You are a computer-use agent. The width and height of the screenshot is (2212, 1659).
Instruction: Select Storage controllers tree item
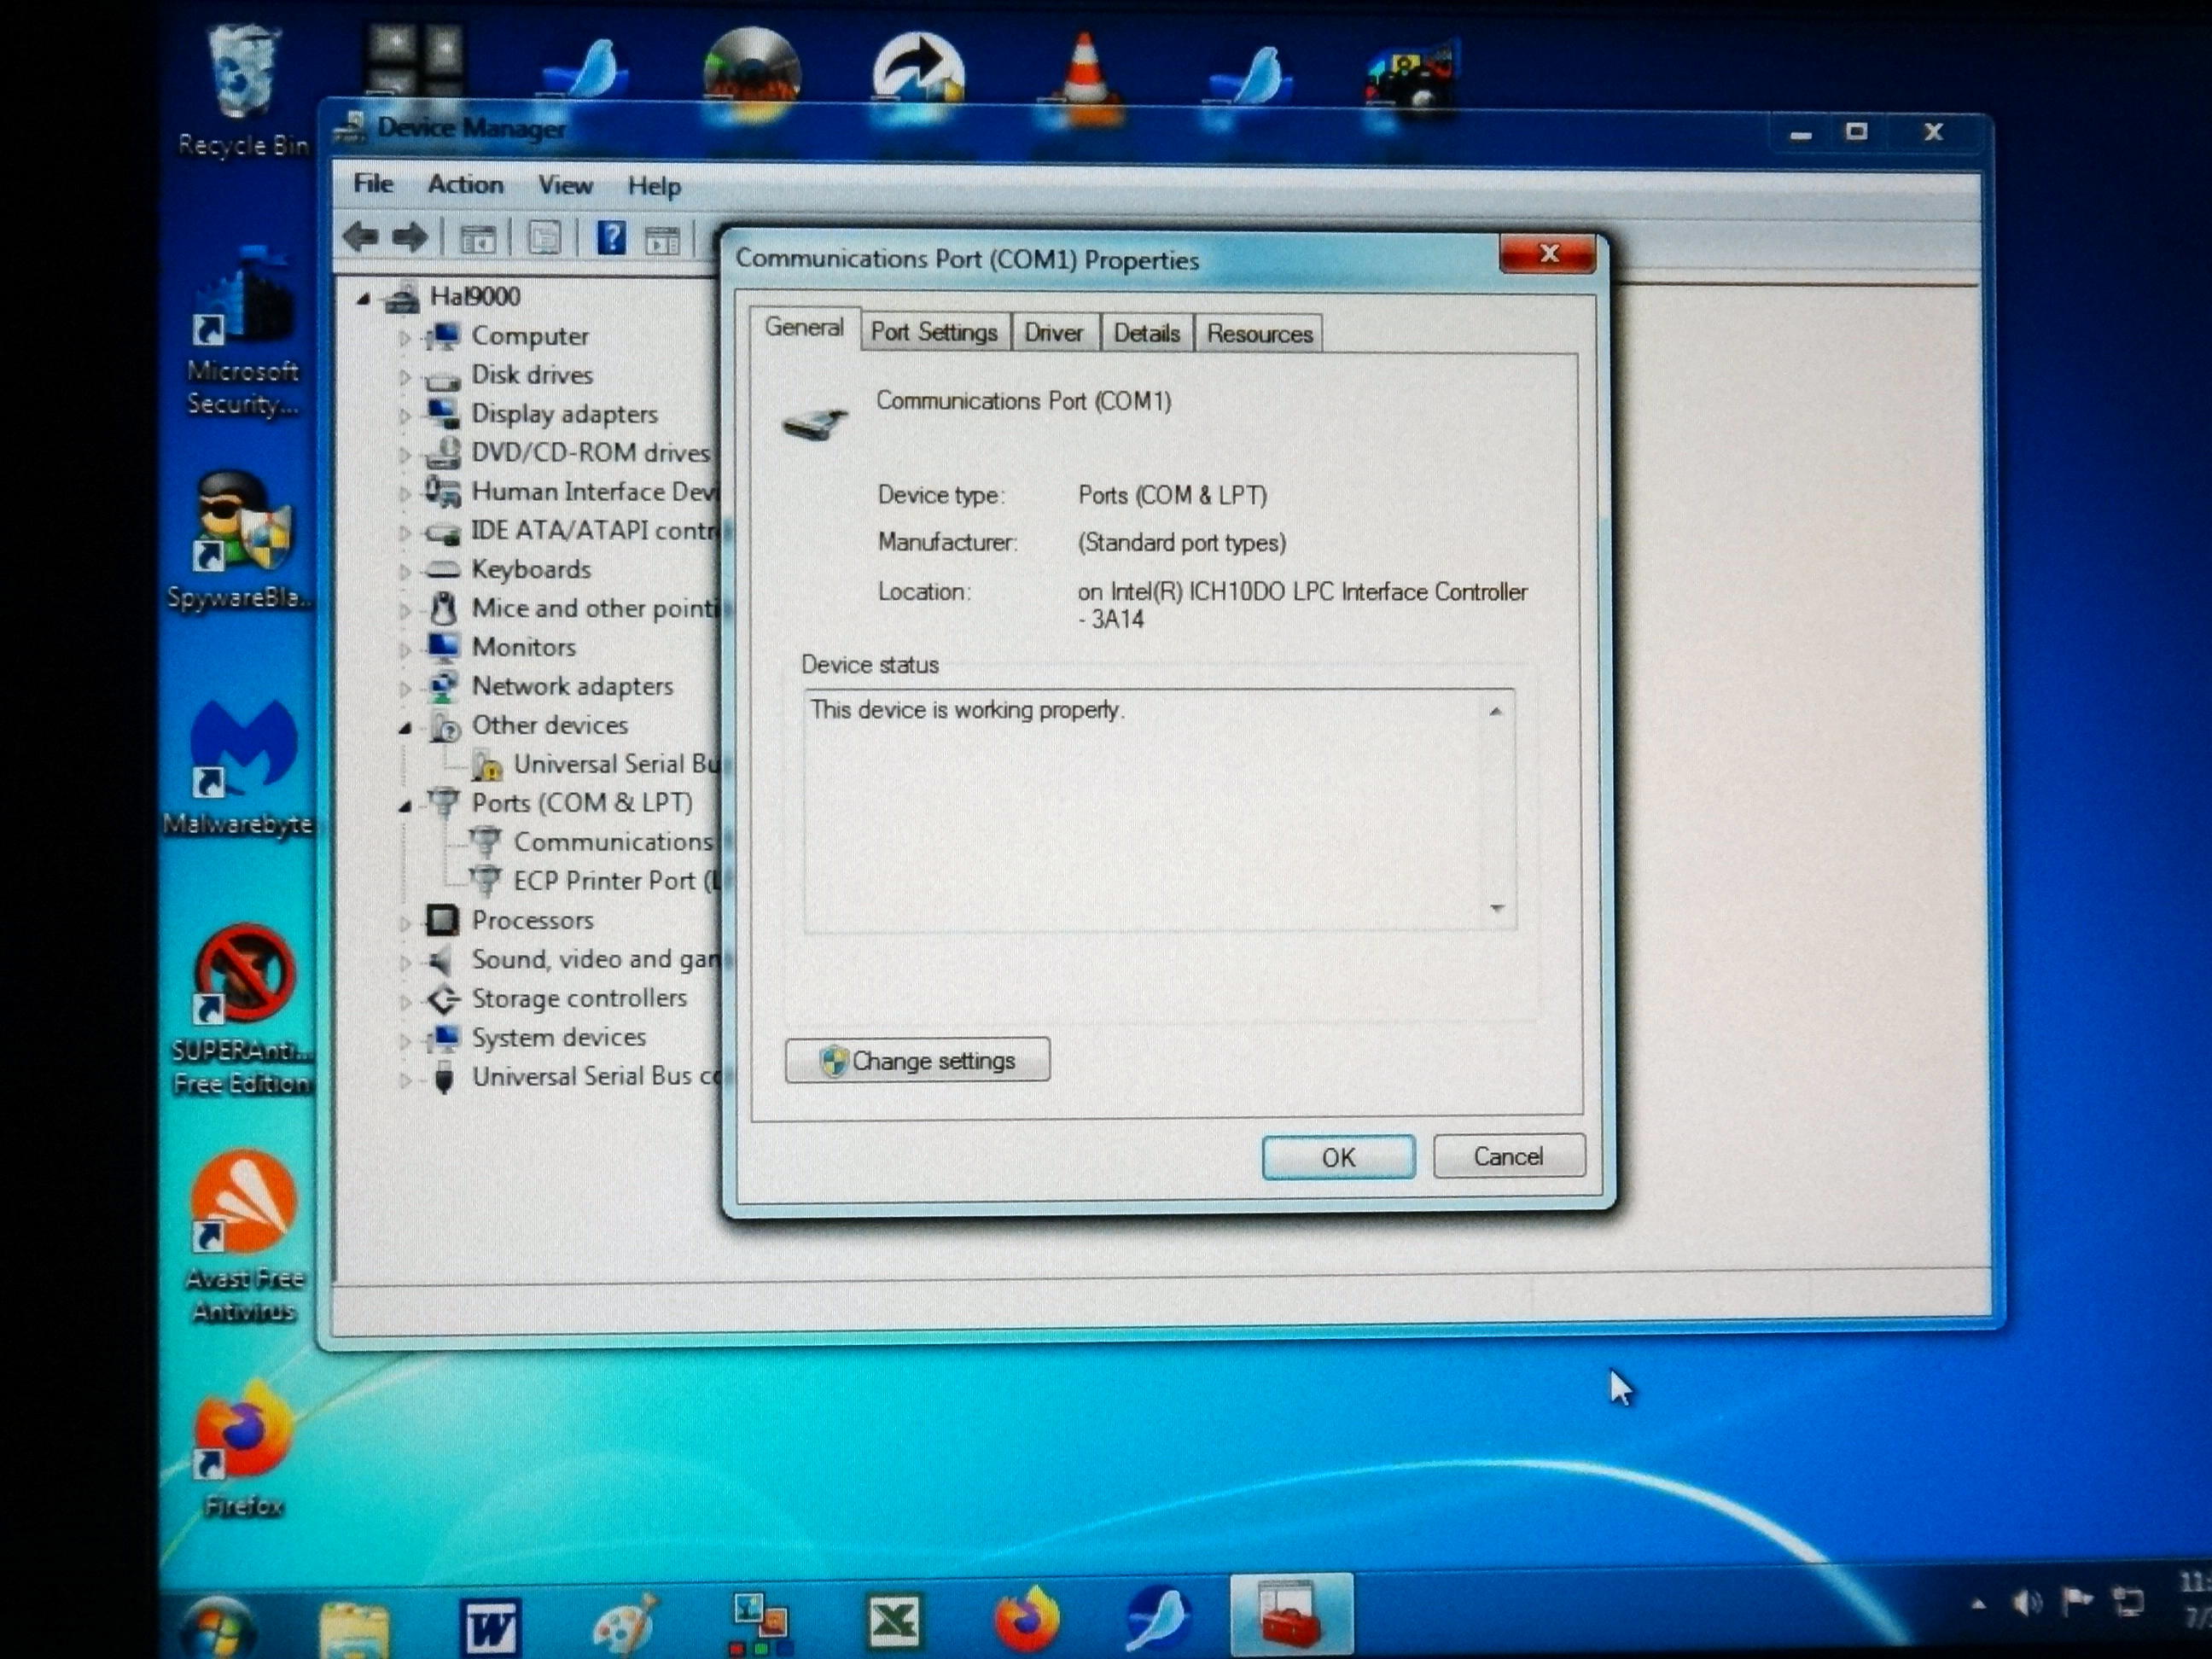[579, 998]
